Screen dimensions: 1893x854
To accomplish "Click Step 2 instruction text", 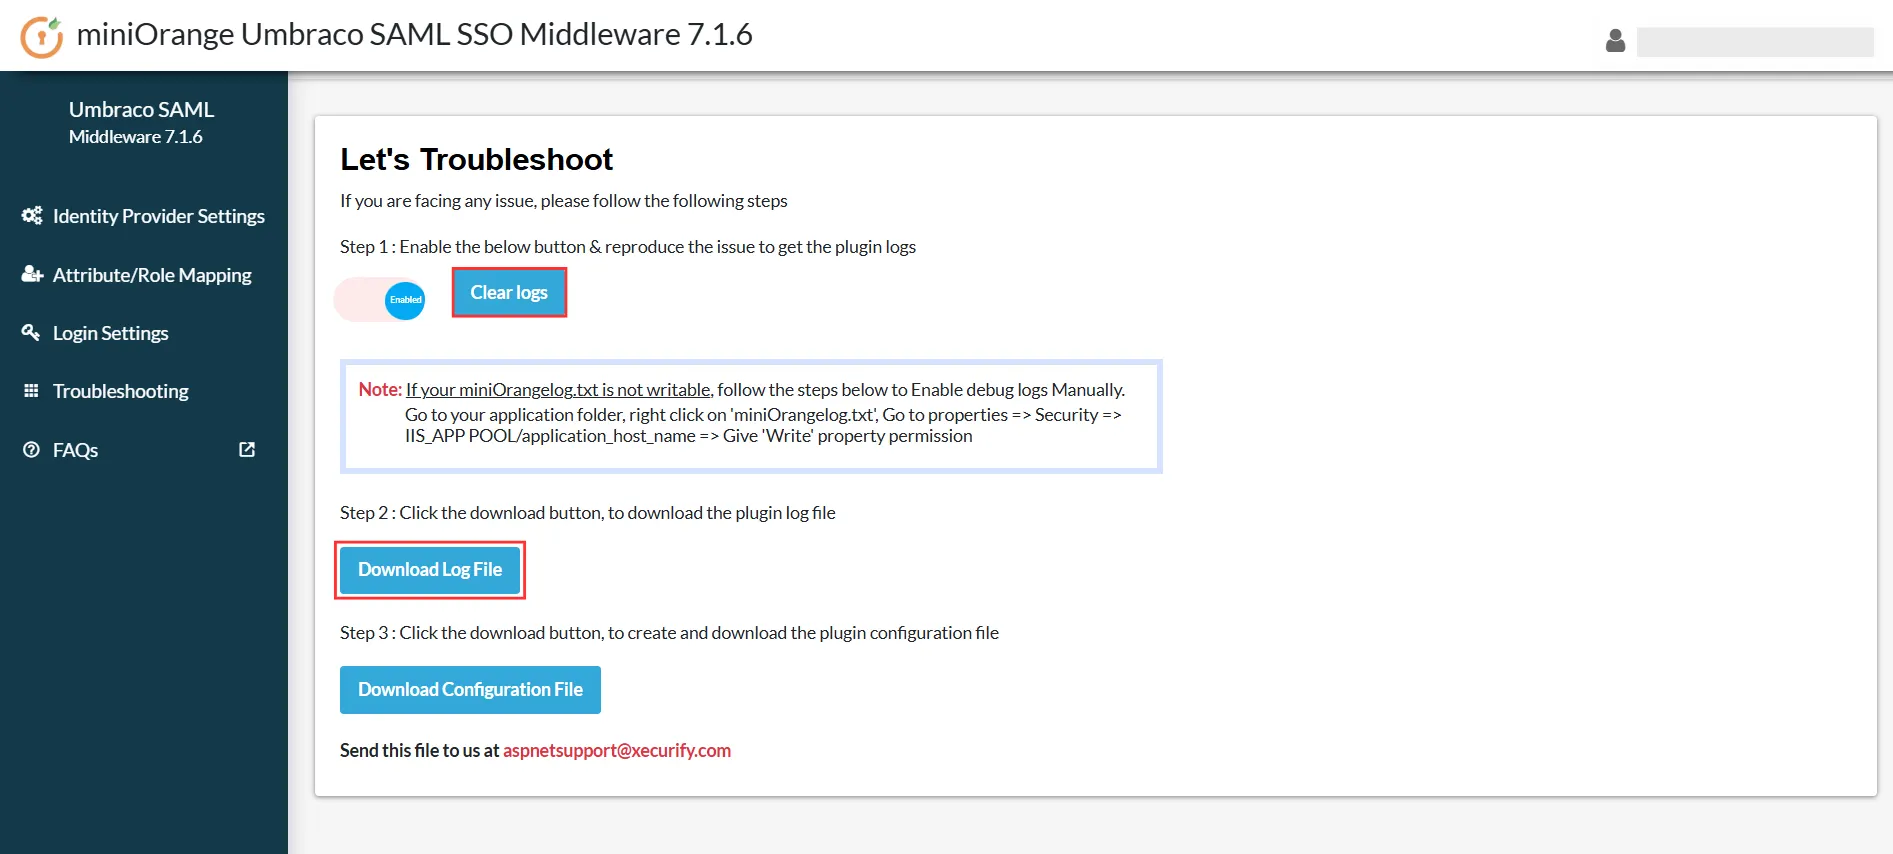I will [588, 513].
